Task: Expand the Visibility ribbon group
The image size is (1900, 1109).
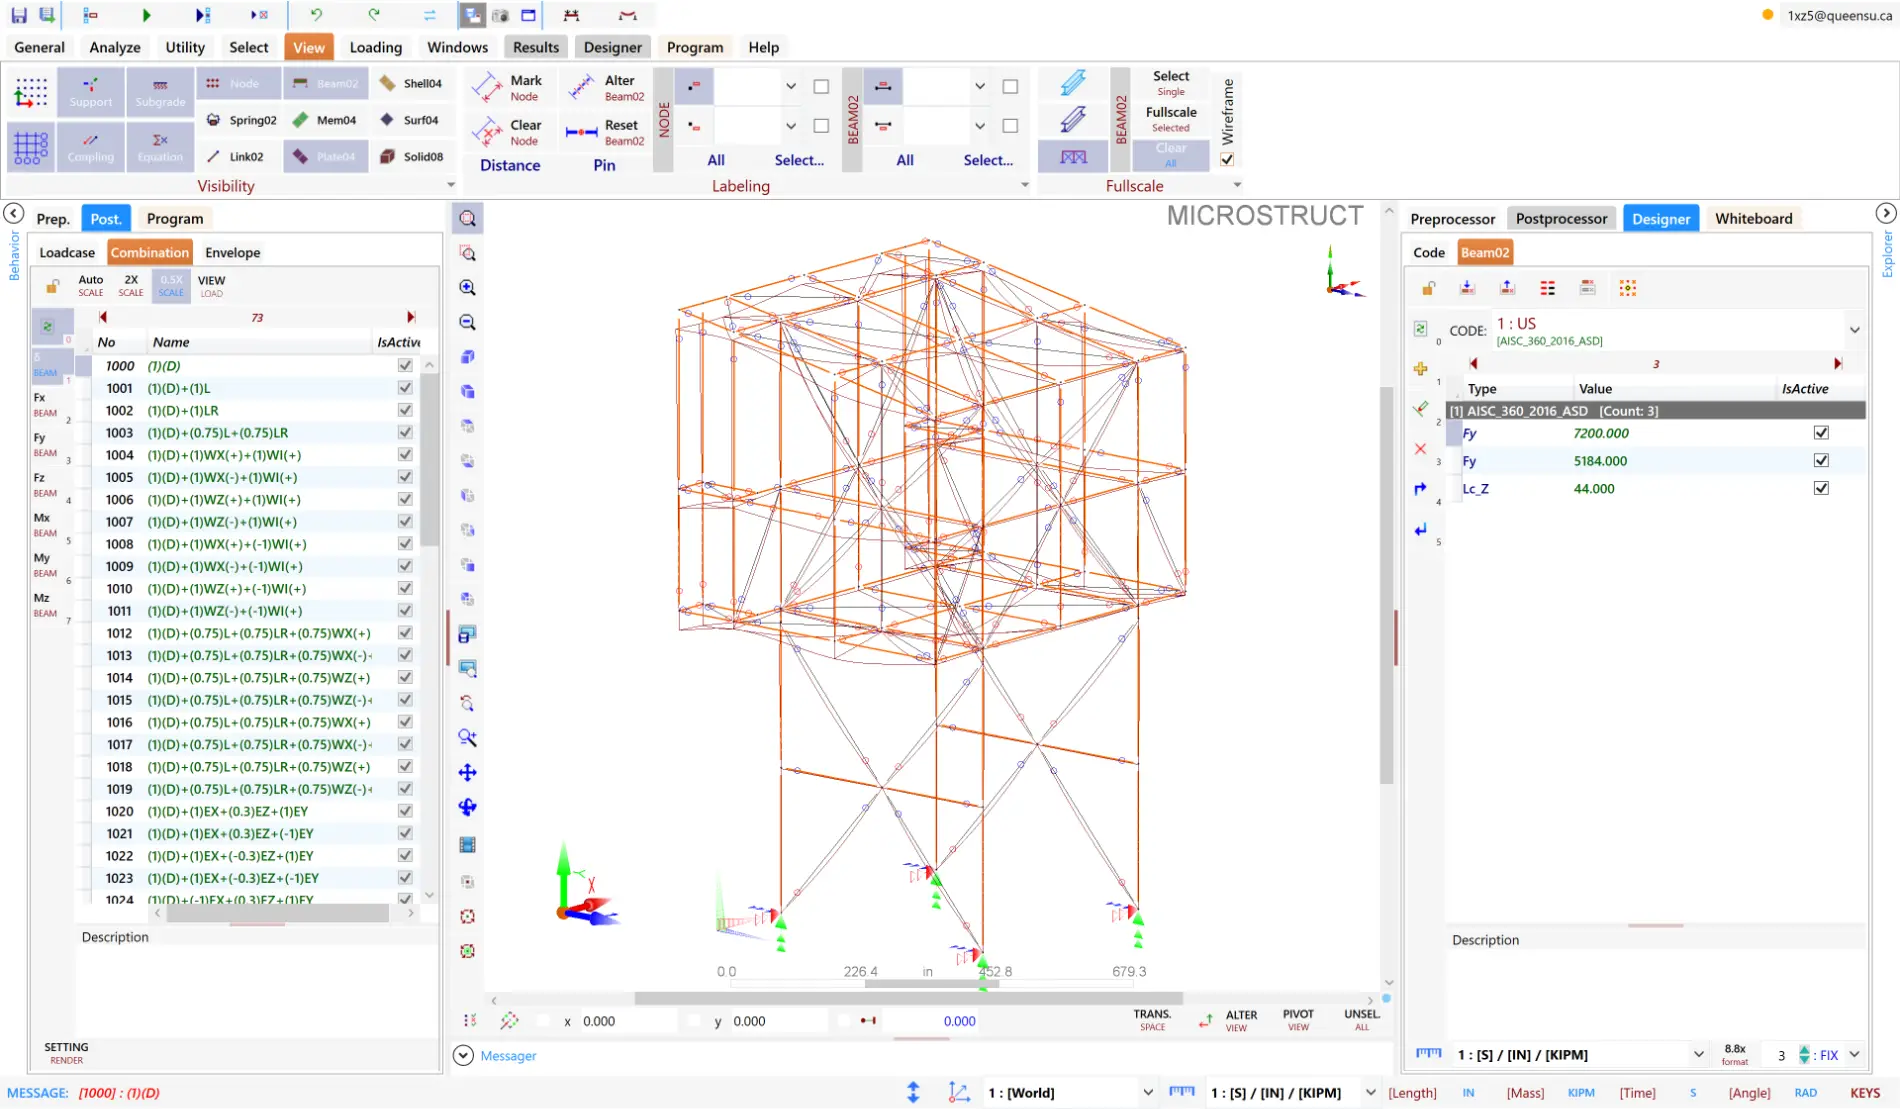Action: pos(451,185)
